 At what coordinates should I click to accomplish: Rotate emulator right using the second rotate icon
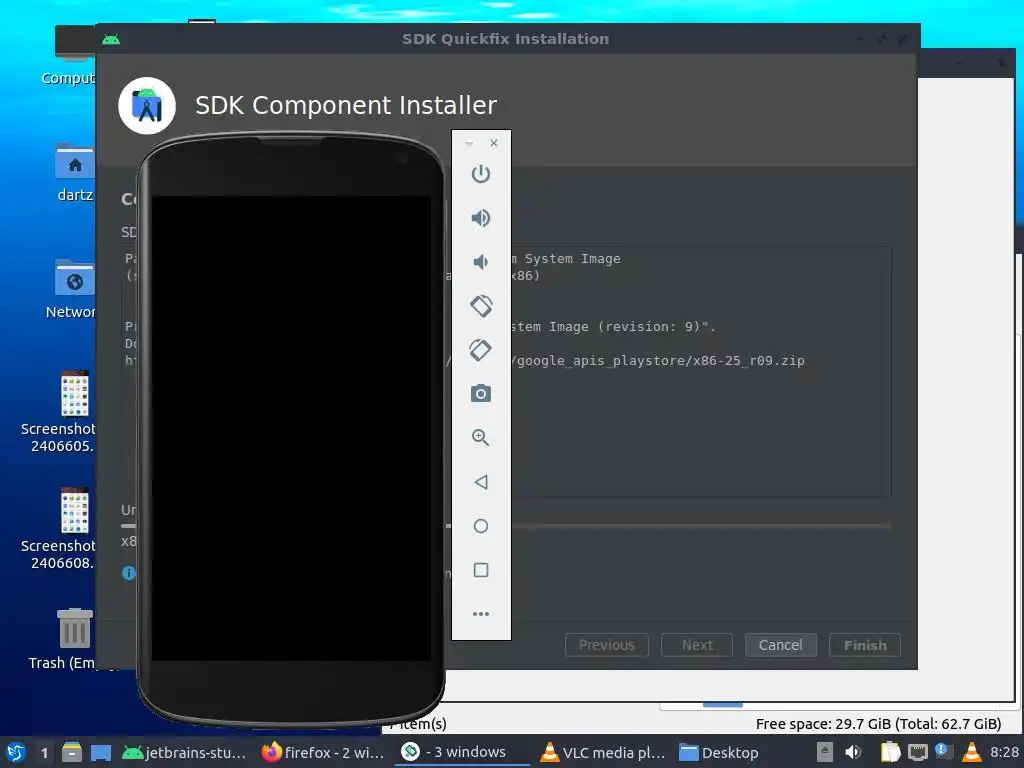(x=481, y=349)
